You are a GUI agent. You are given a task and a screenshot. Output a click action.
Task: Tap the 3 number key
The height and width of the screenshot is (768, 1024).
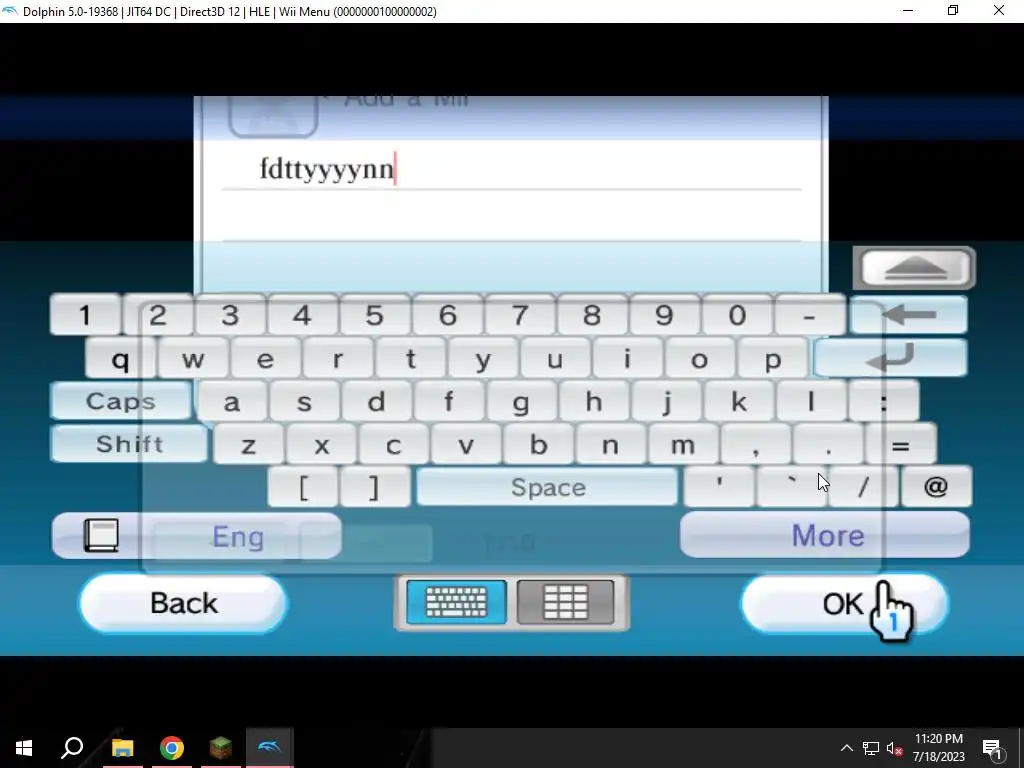(230, 315)
